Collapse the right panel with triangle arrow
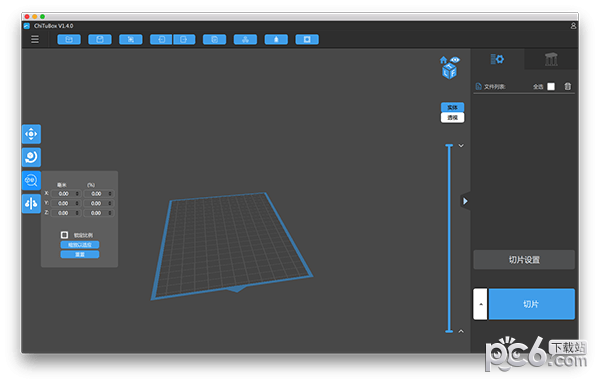Viewport: 600px width, 384px height. pos(465,201)
